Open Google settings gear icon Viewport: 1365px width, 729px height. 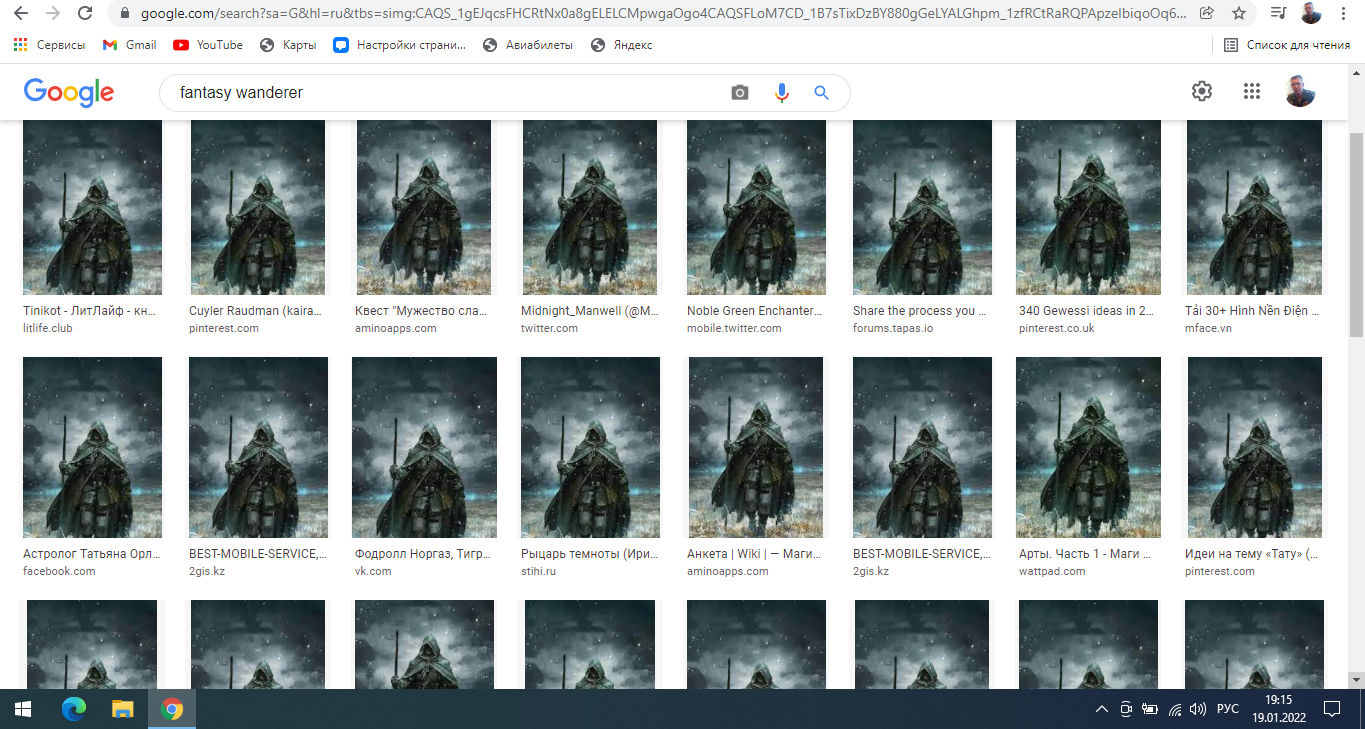[x=1201, y=91]
